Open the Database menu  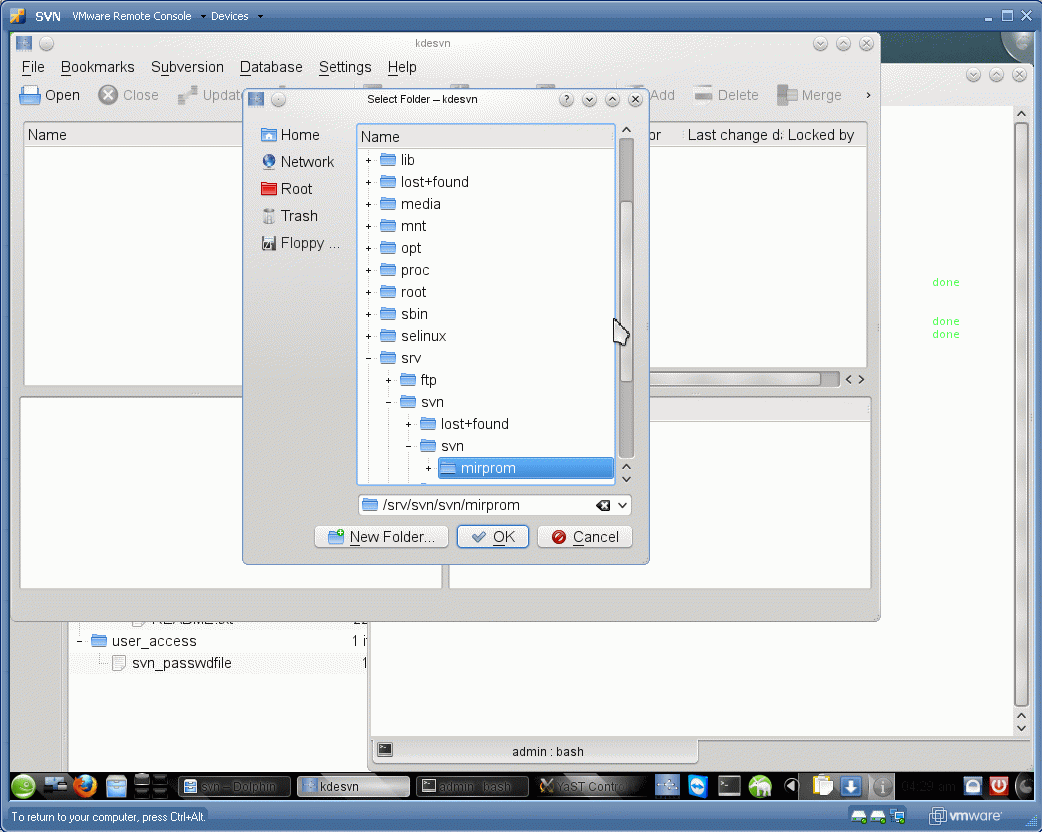point(271,67)
